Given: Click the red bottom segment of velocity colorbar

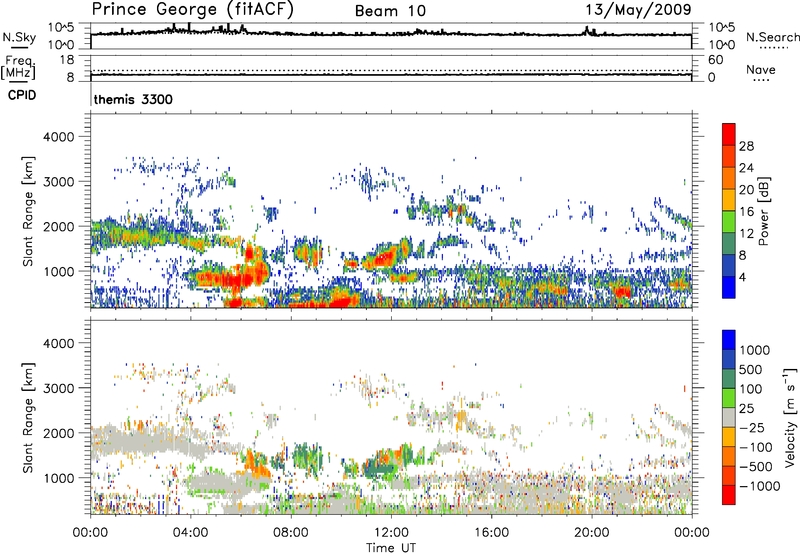Looking at the screenshot, I should (729, 495).
